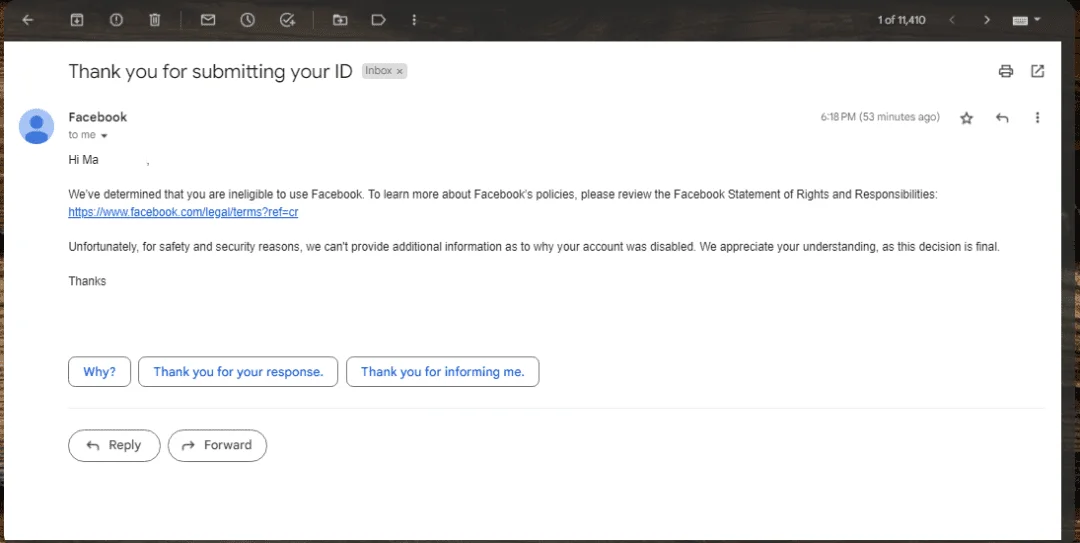Remove the Inbox label with x
This screenshot has height=543, width=1080.
pos(399,71)
